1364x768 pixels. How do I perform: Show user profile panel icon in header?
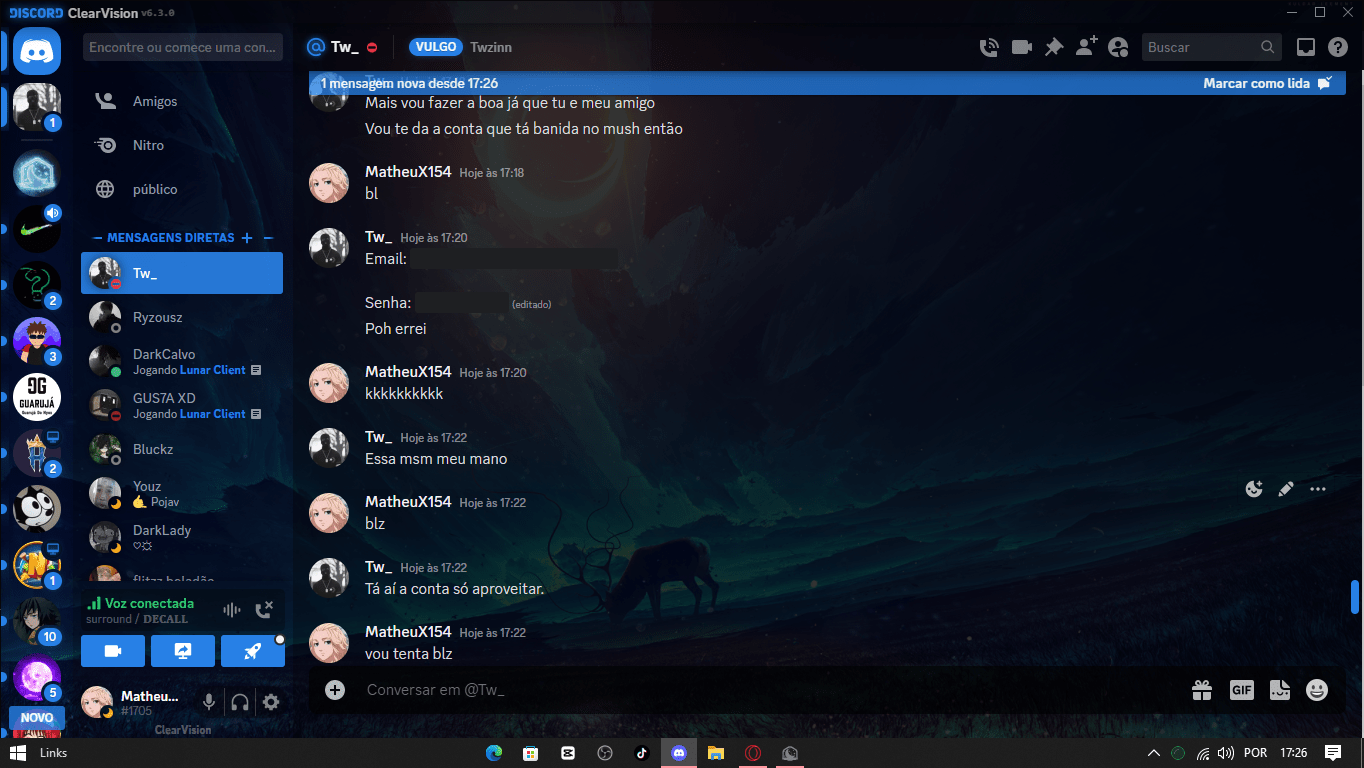(x=1118, y=47)
